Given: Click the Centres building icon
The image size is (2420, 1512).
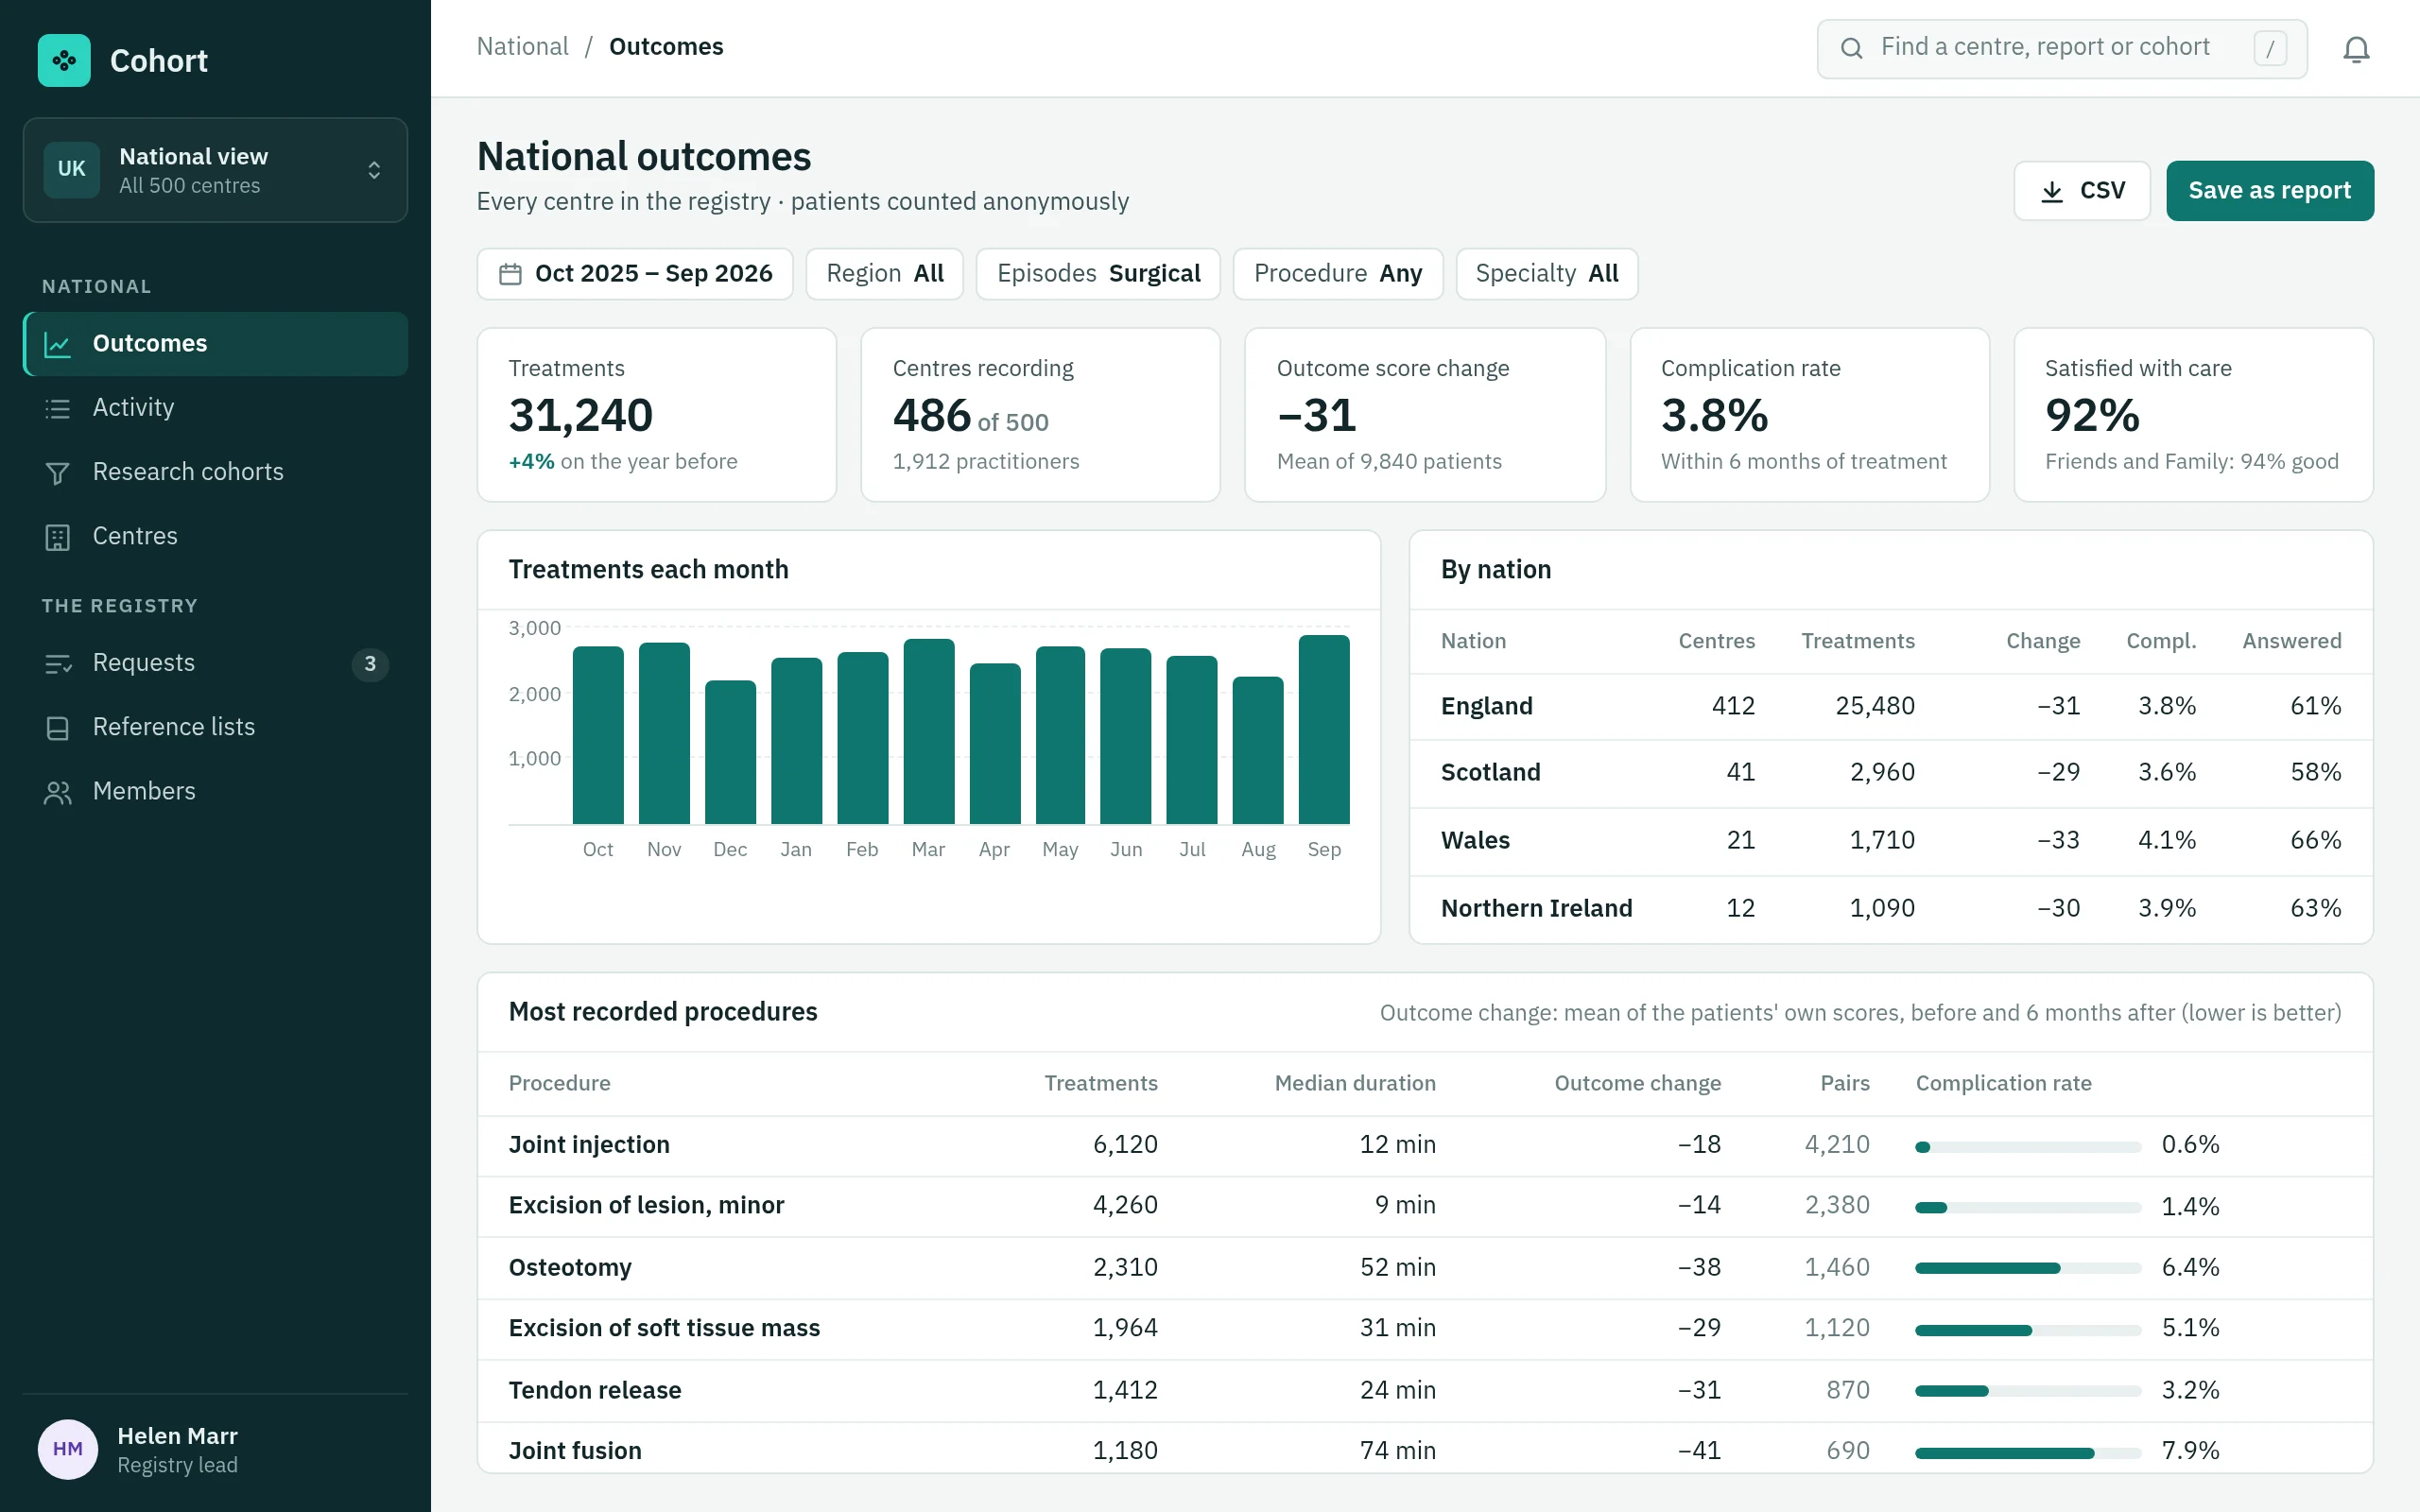Looking at the screenshot, I should [x=58, y=537].
